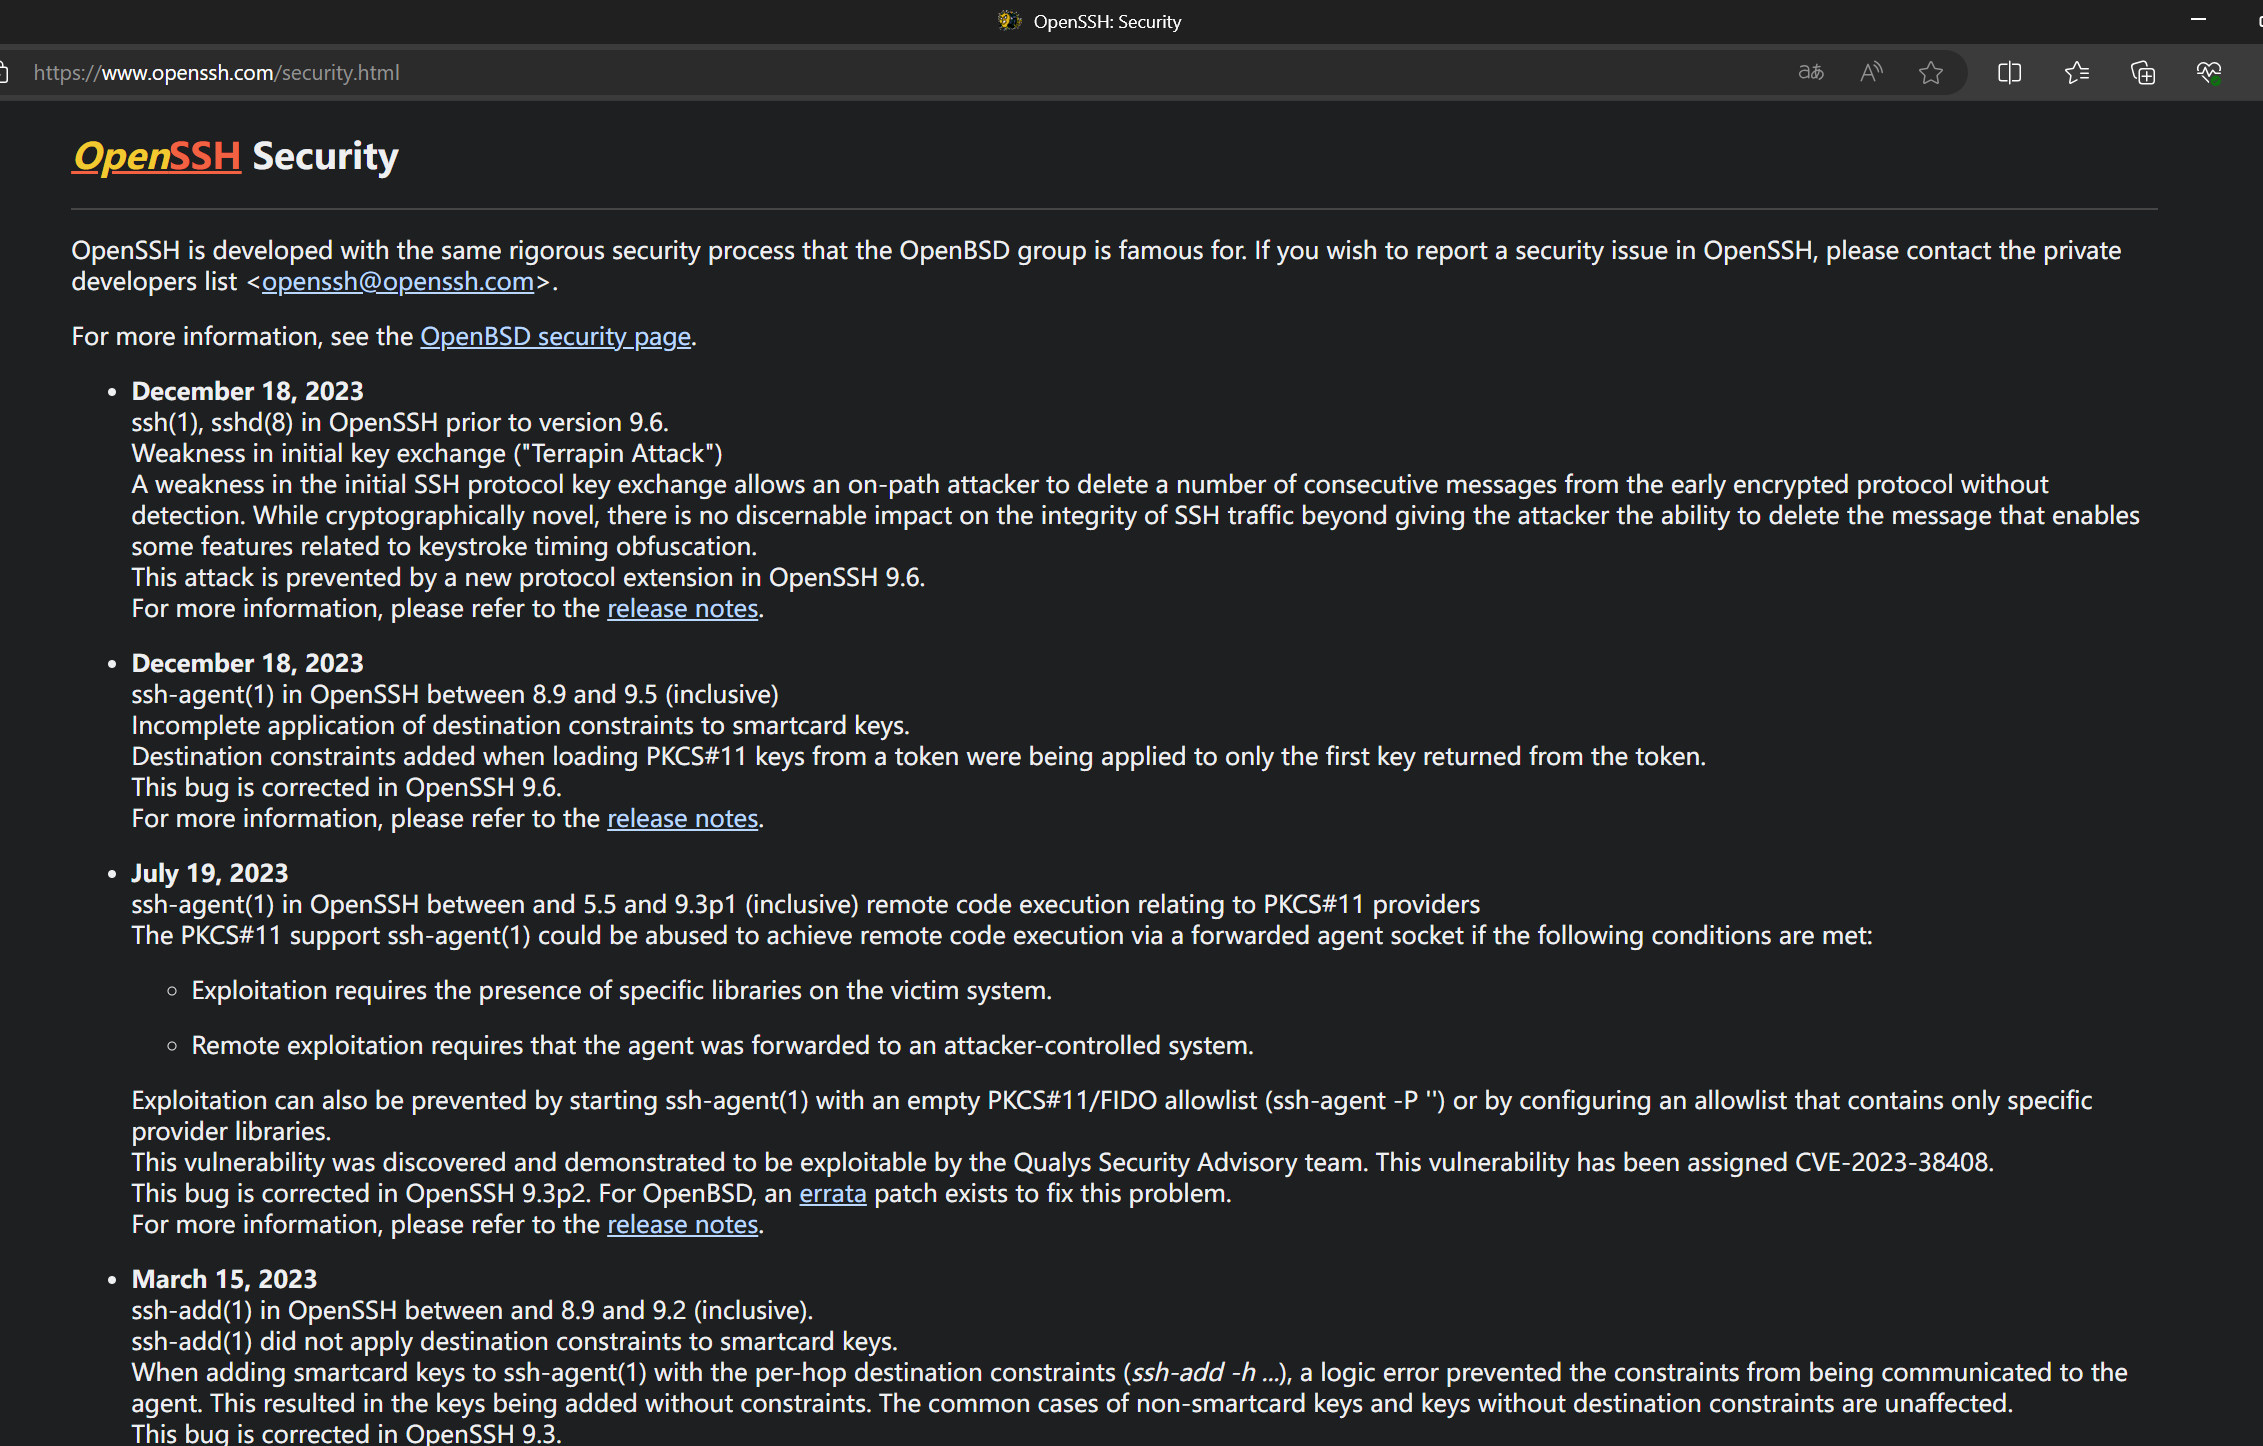The image size is (2263, 1446).
Task: Open release notes for Terrapin Attack entry
Action: click(x=683, y=608)
